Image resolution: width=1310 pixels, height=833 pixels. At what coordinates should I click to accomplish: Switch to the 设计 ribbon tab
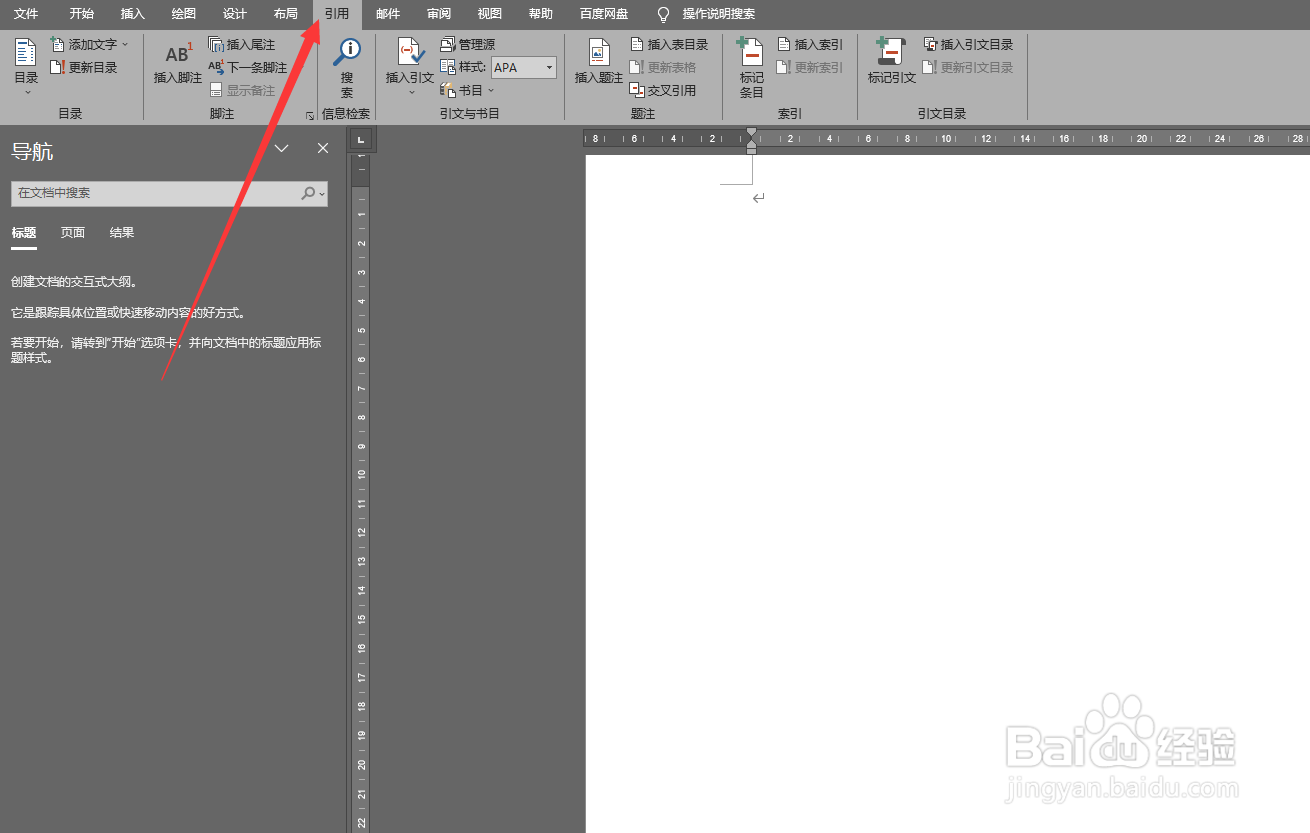(235, 14)
